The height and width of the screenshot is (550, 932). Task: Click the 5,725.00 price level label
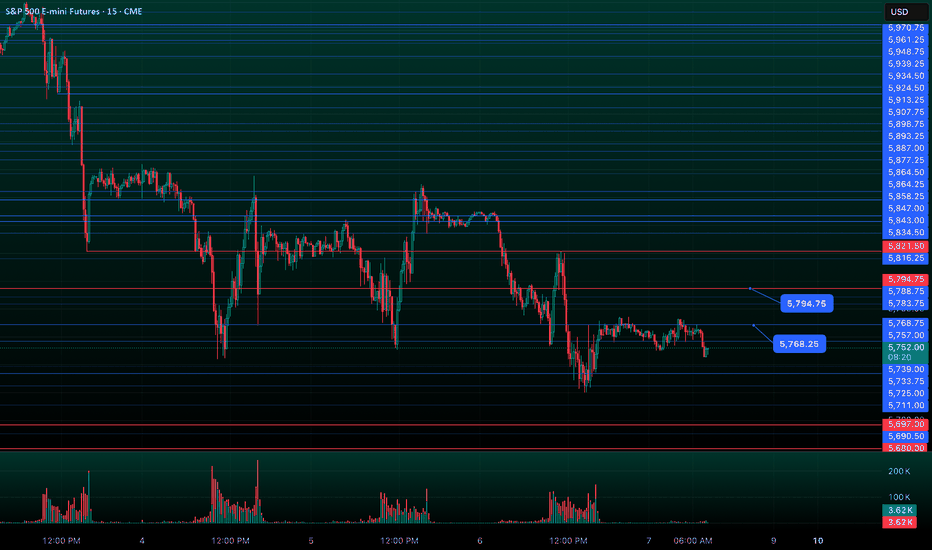(x=906, y=393)
